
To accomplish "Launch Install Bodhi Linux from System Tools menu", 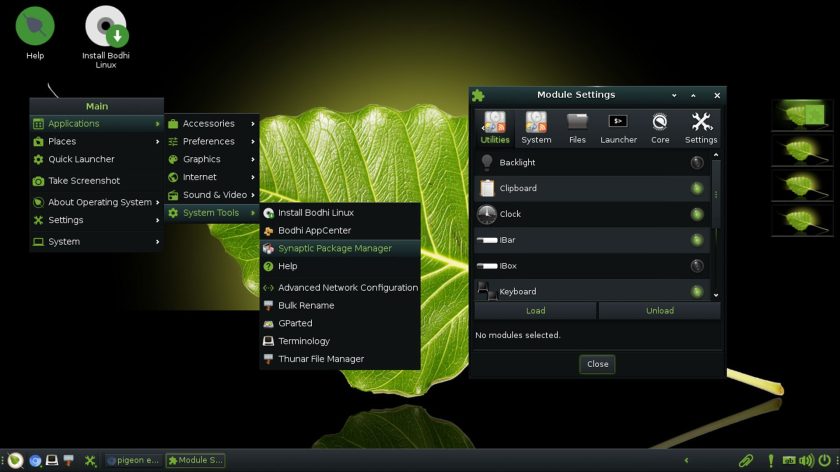I will (x=340, y=213).
